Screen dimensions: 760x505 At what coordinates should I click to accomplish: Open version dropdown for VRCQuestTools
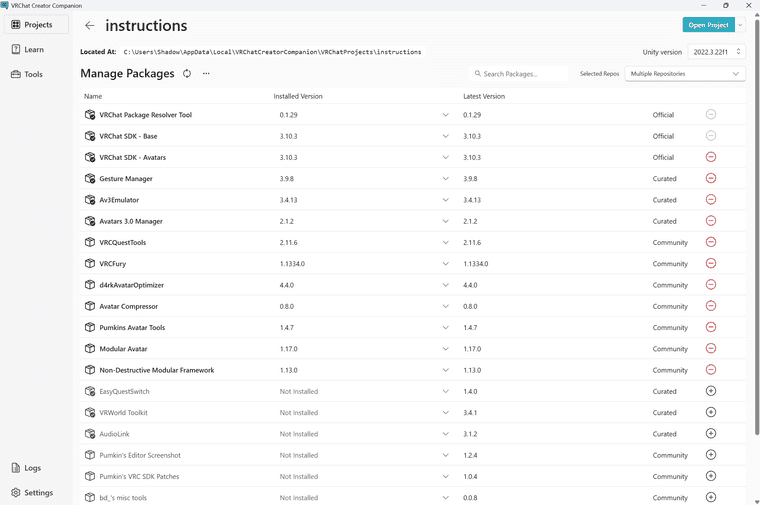tap(445, 242)
